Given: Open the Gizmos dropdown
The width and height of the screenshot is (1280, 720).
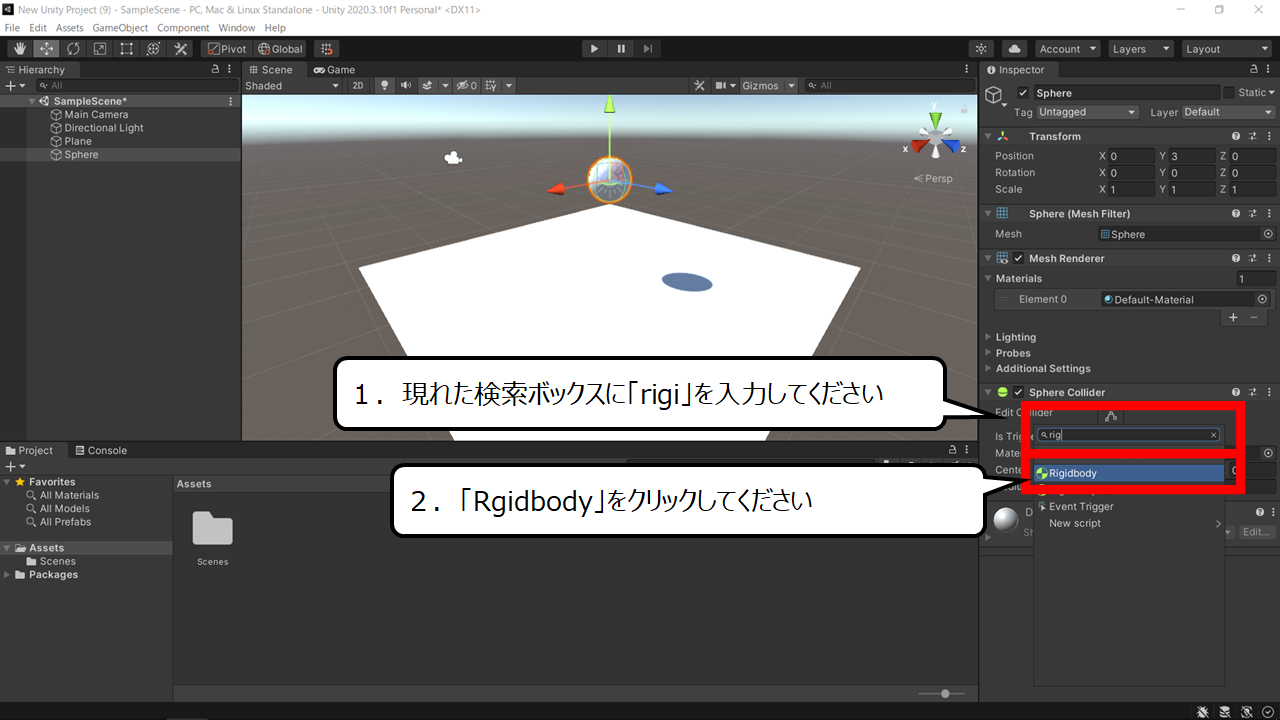Looking at the screenshot, I should (x=768, y=86).
